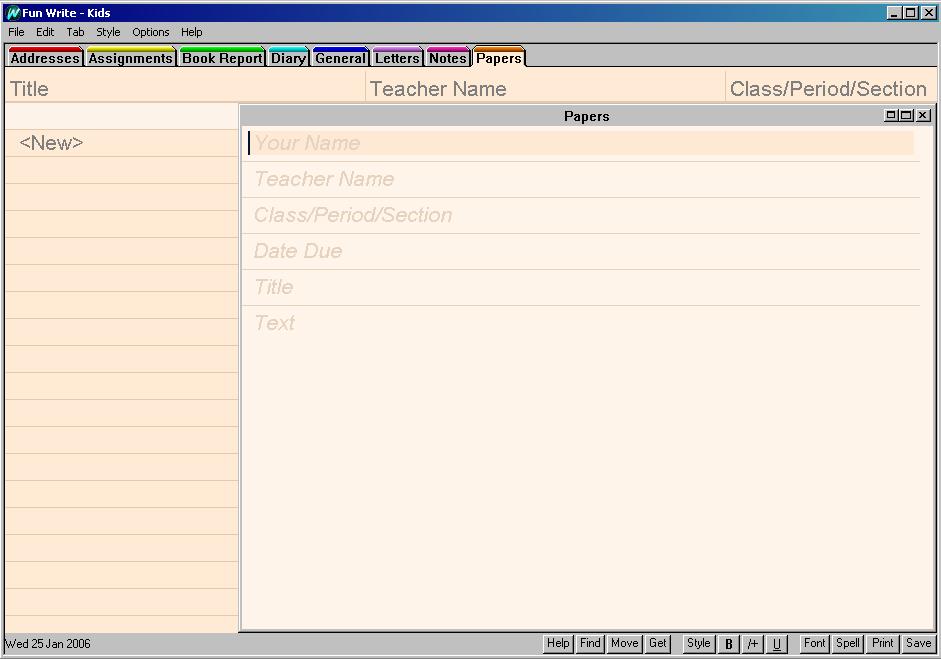Open the Options menu
Image resolution: width=941 pixels, height=659 pixels.
click(151, 32)
